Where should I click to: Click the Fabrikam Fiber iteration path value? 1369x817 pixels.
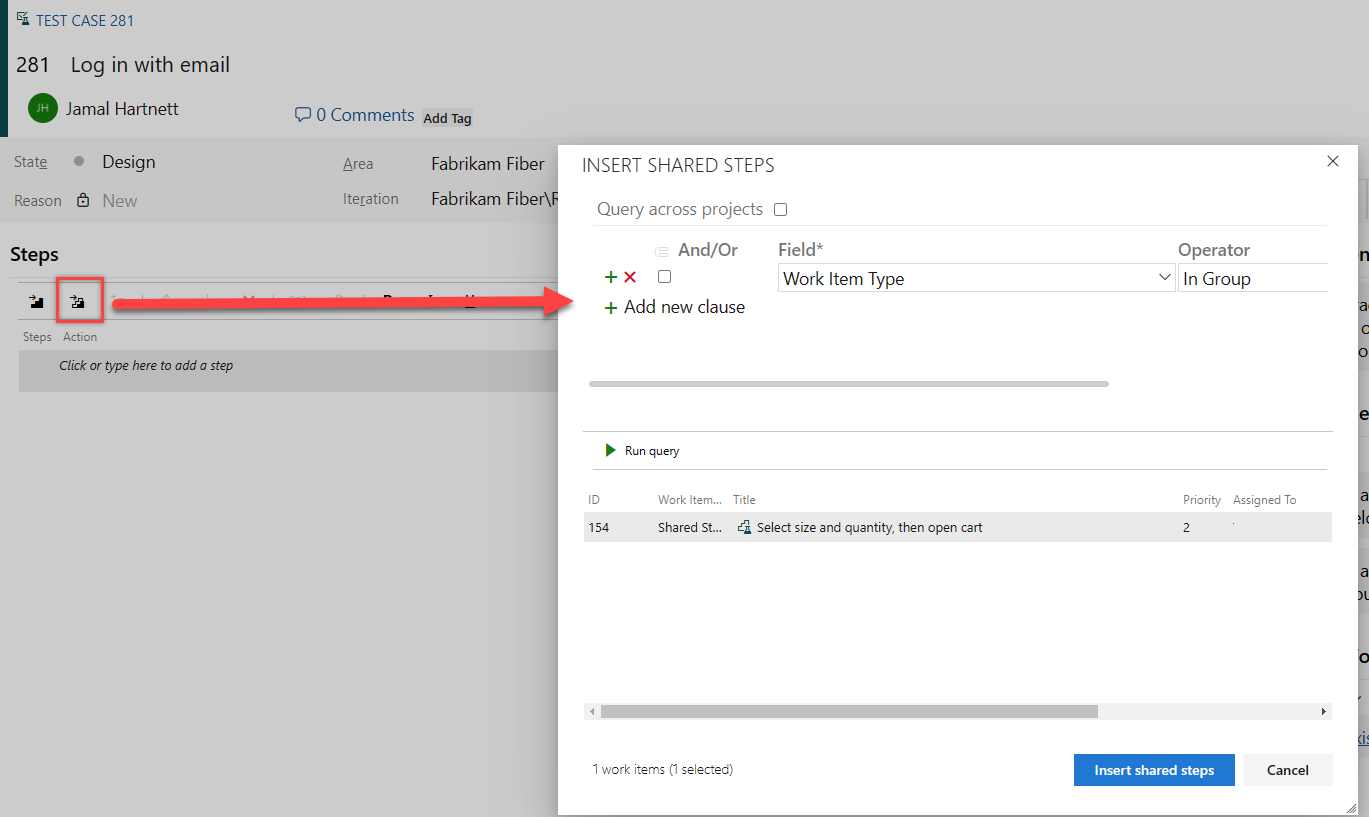[494, 199]
